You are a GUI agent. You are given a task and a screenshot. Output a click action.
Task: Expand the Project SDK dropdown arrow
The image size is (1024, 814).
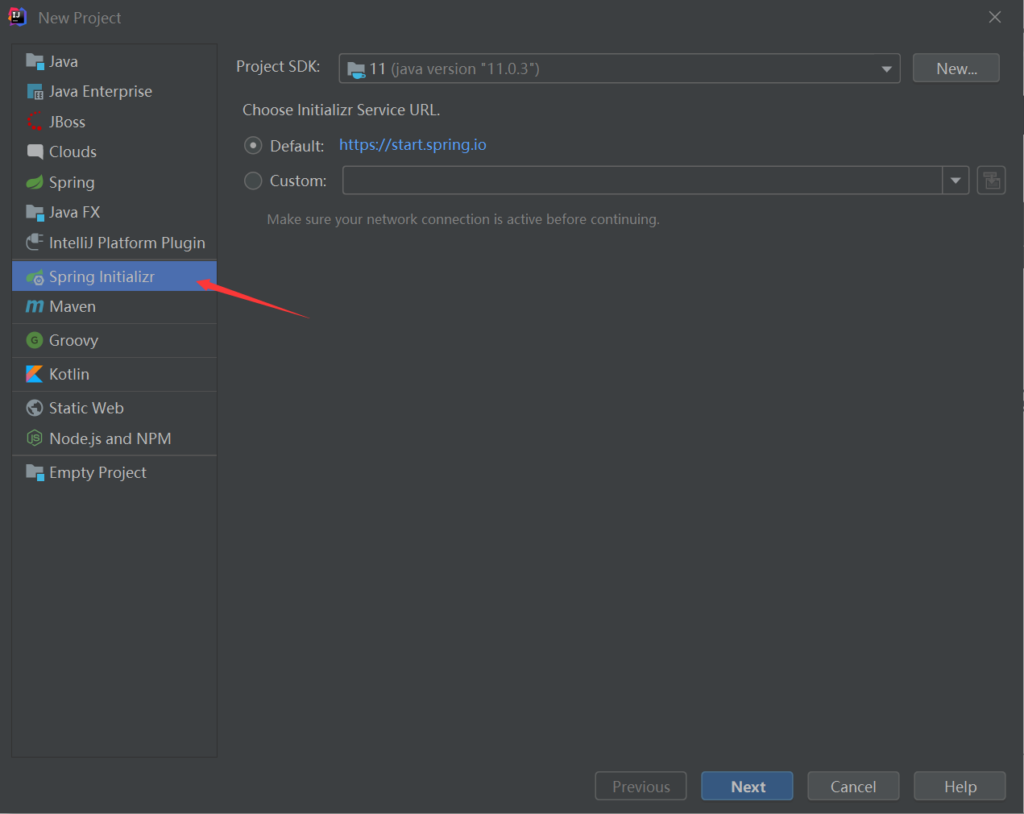coord(886,69)
